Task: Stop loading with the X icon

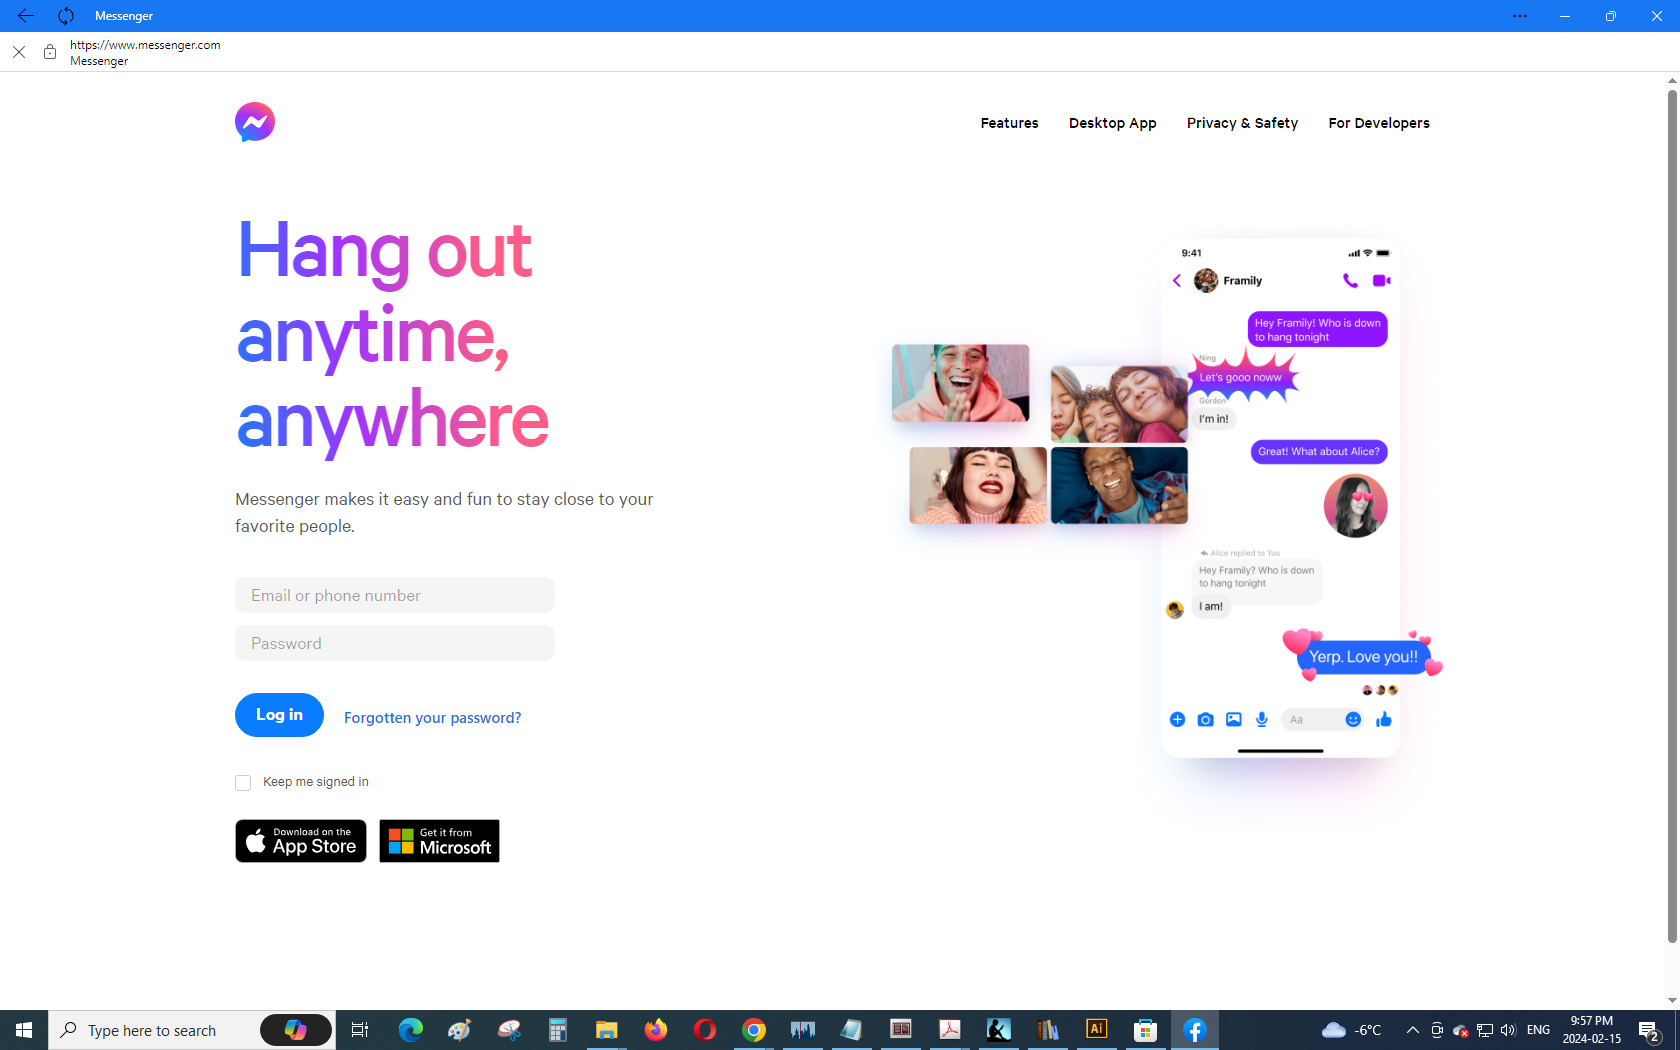Action: pyautogui.click(x=19, y=52)
